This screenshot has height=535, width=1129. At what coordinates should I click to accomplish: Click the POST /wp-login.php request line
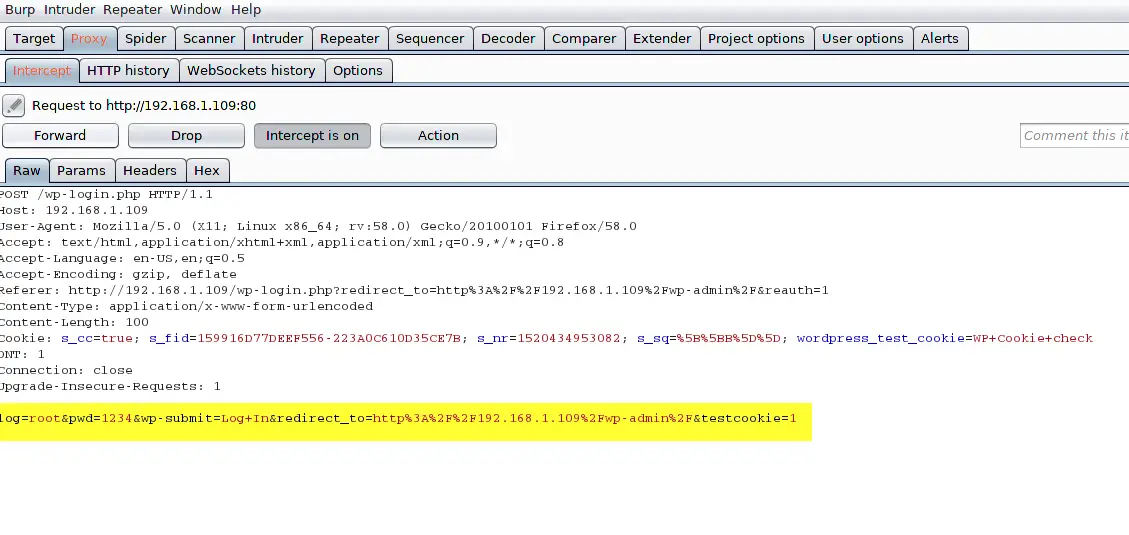pyautogui.click(x=106, y=194)
